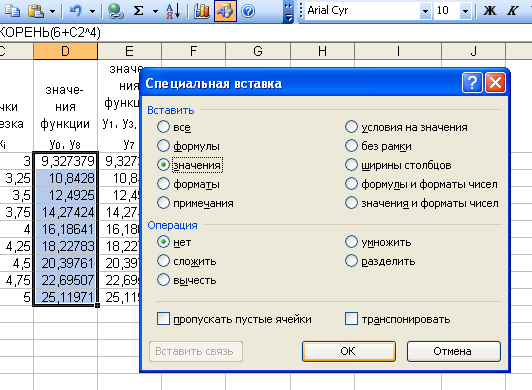Click cell with value 10,8428

pos(65,178)
